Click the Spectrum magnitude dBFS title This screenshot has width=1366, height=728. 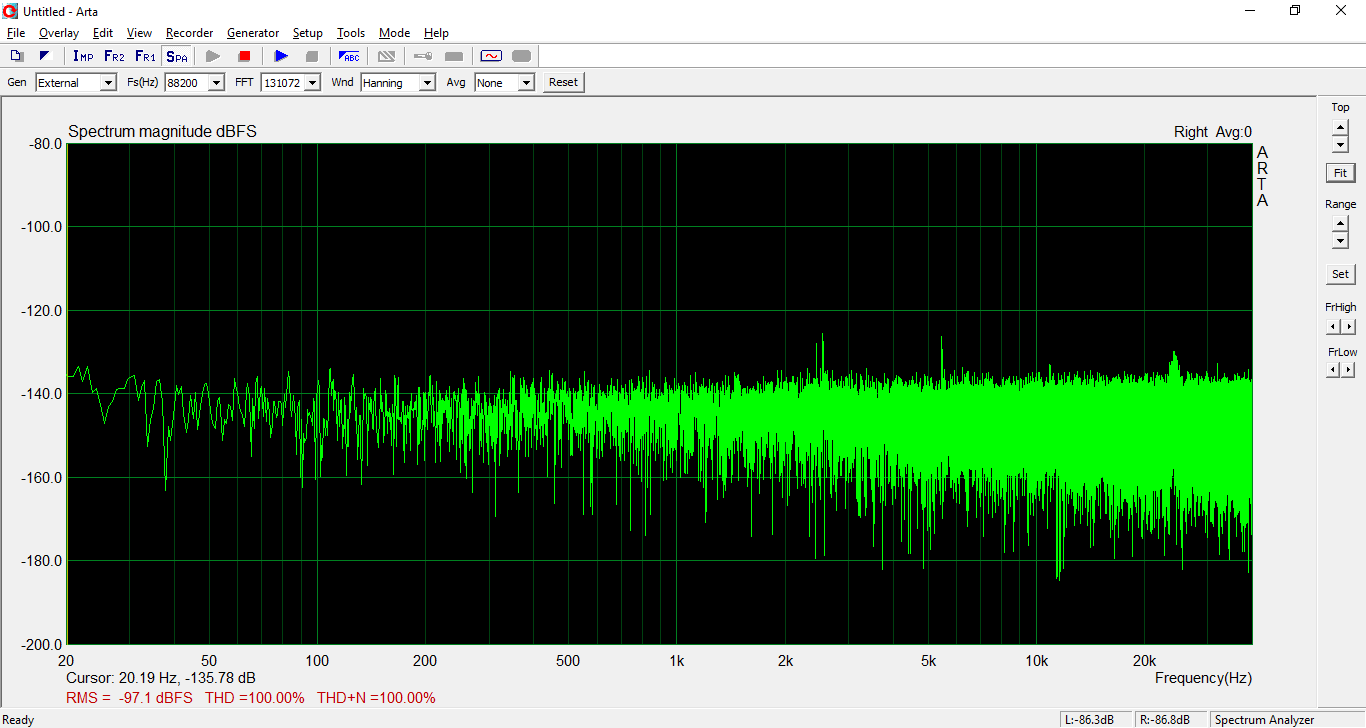point(162,132)
